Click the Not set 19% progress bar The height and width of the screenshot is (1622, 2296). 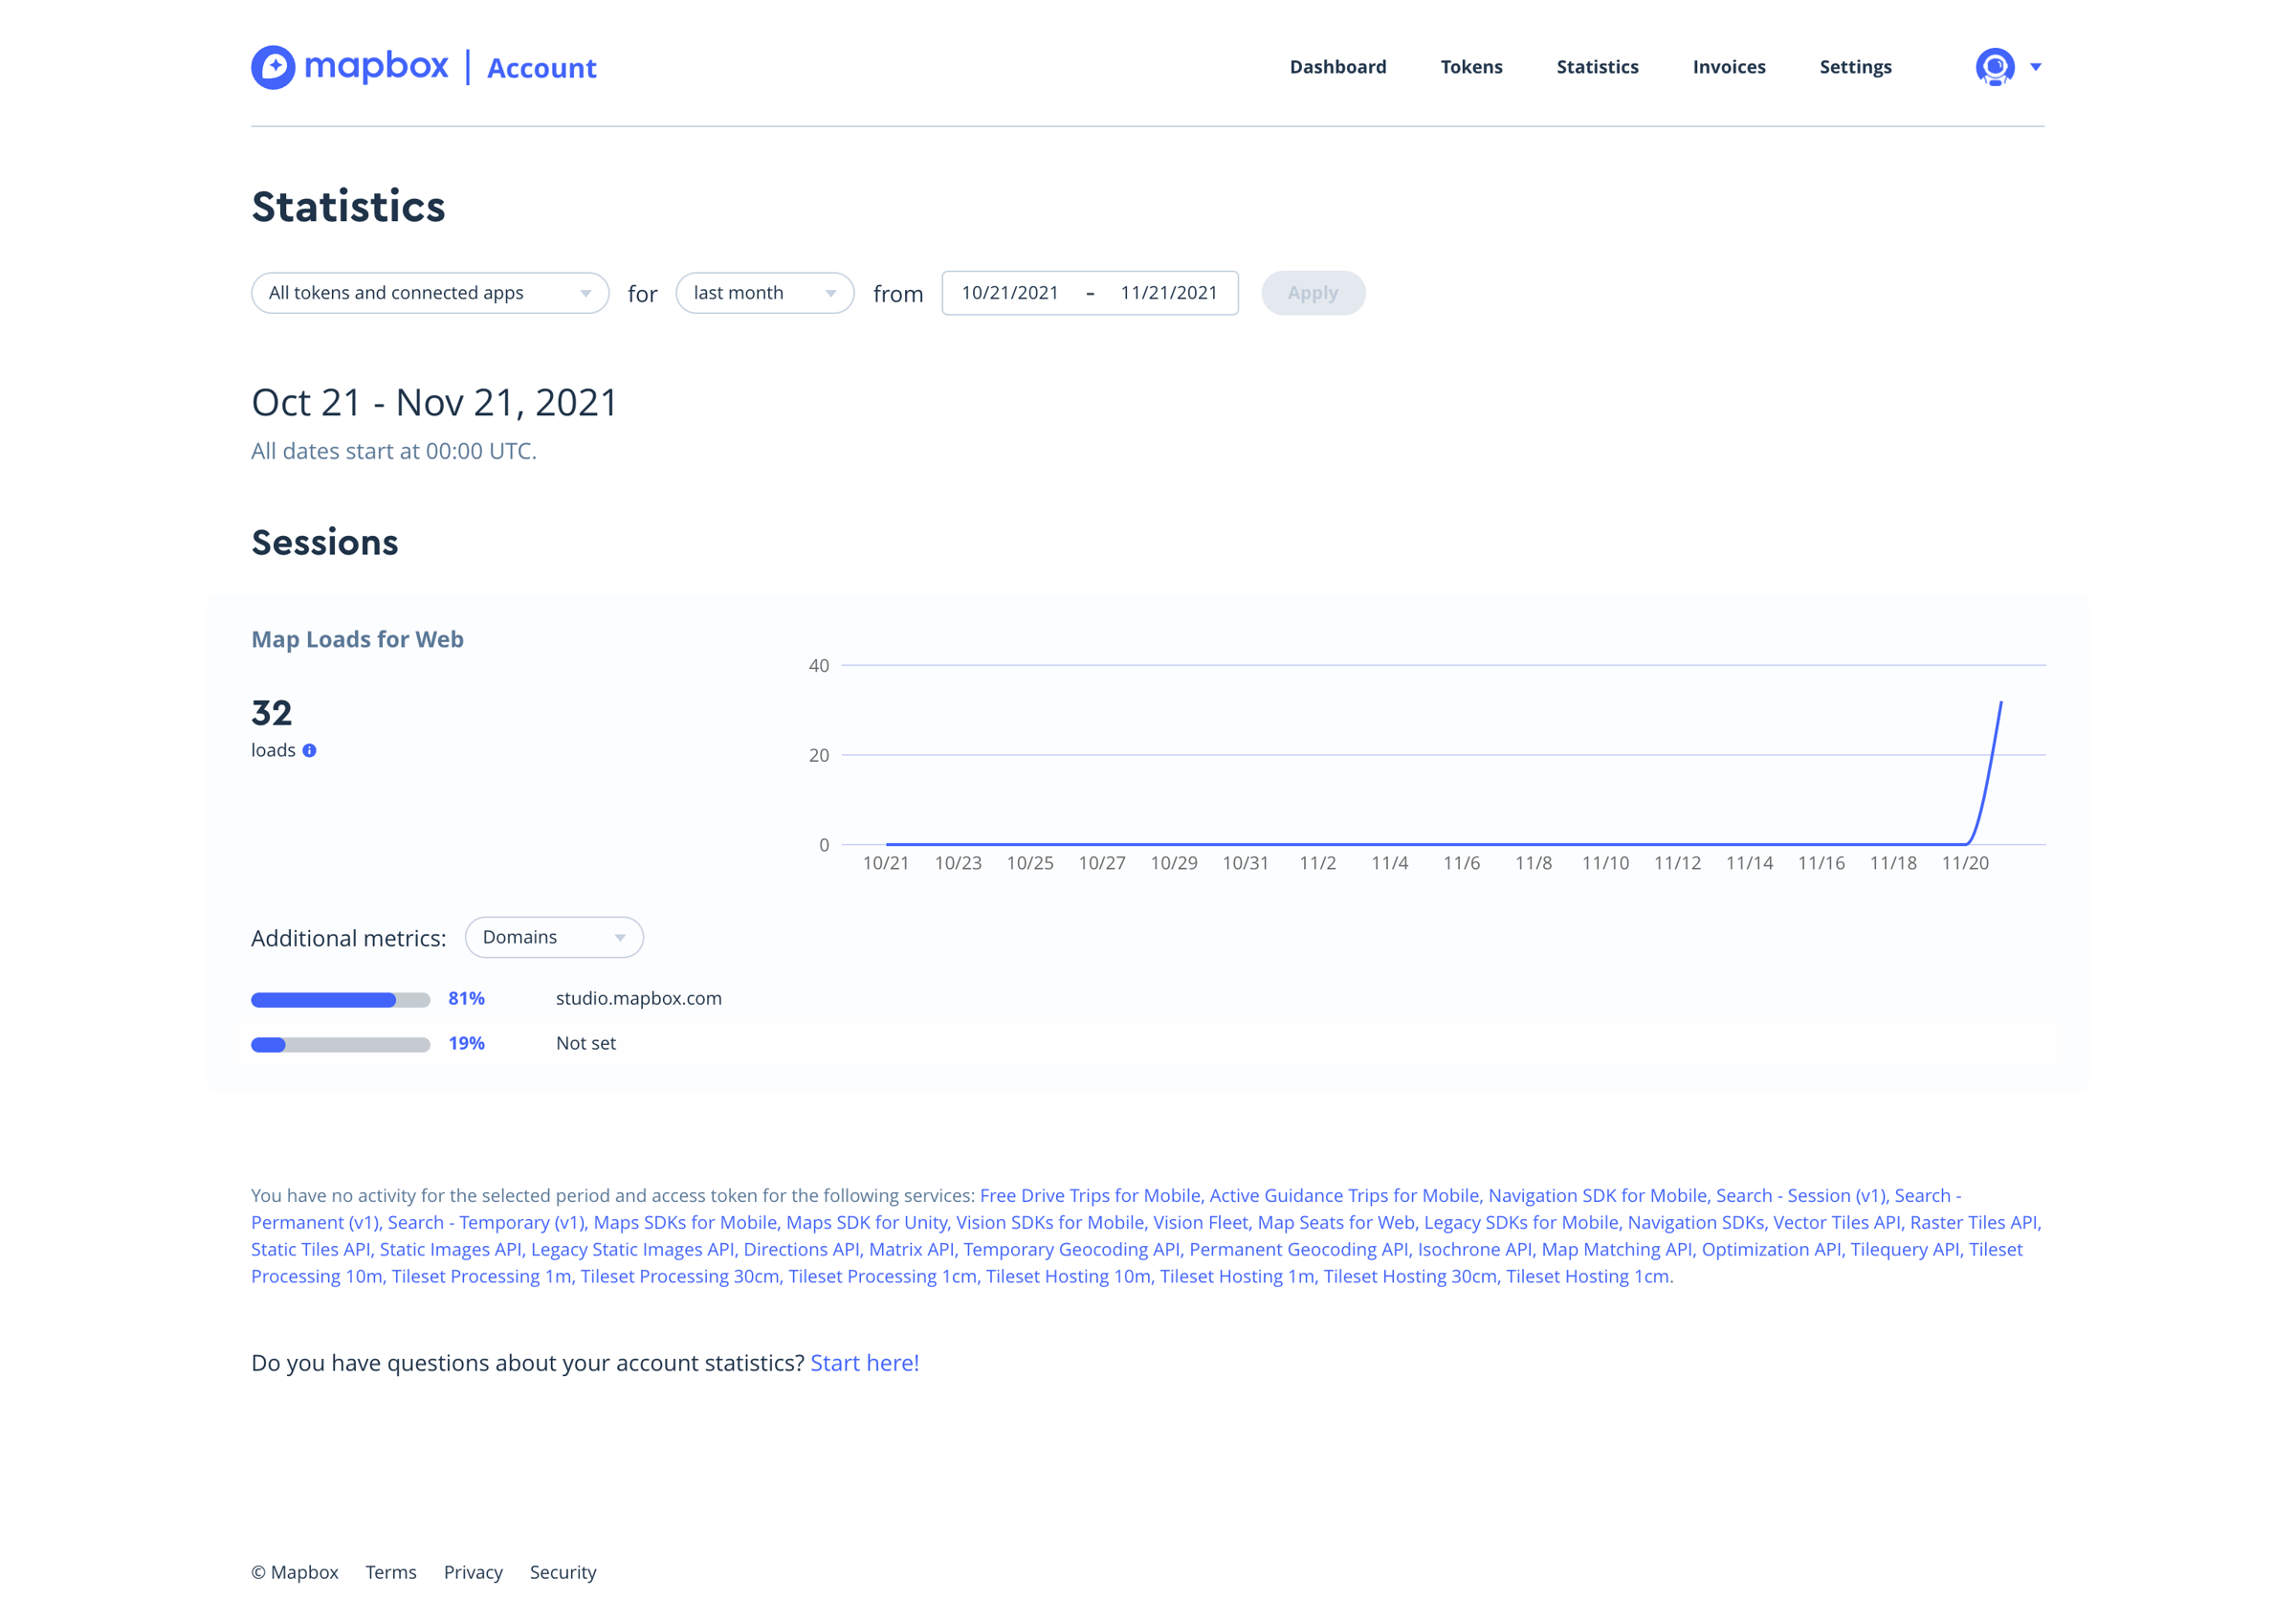point(340,1044)
